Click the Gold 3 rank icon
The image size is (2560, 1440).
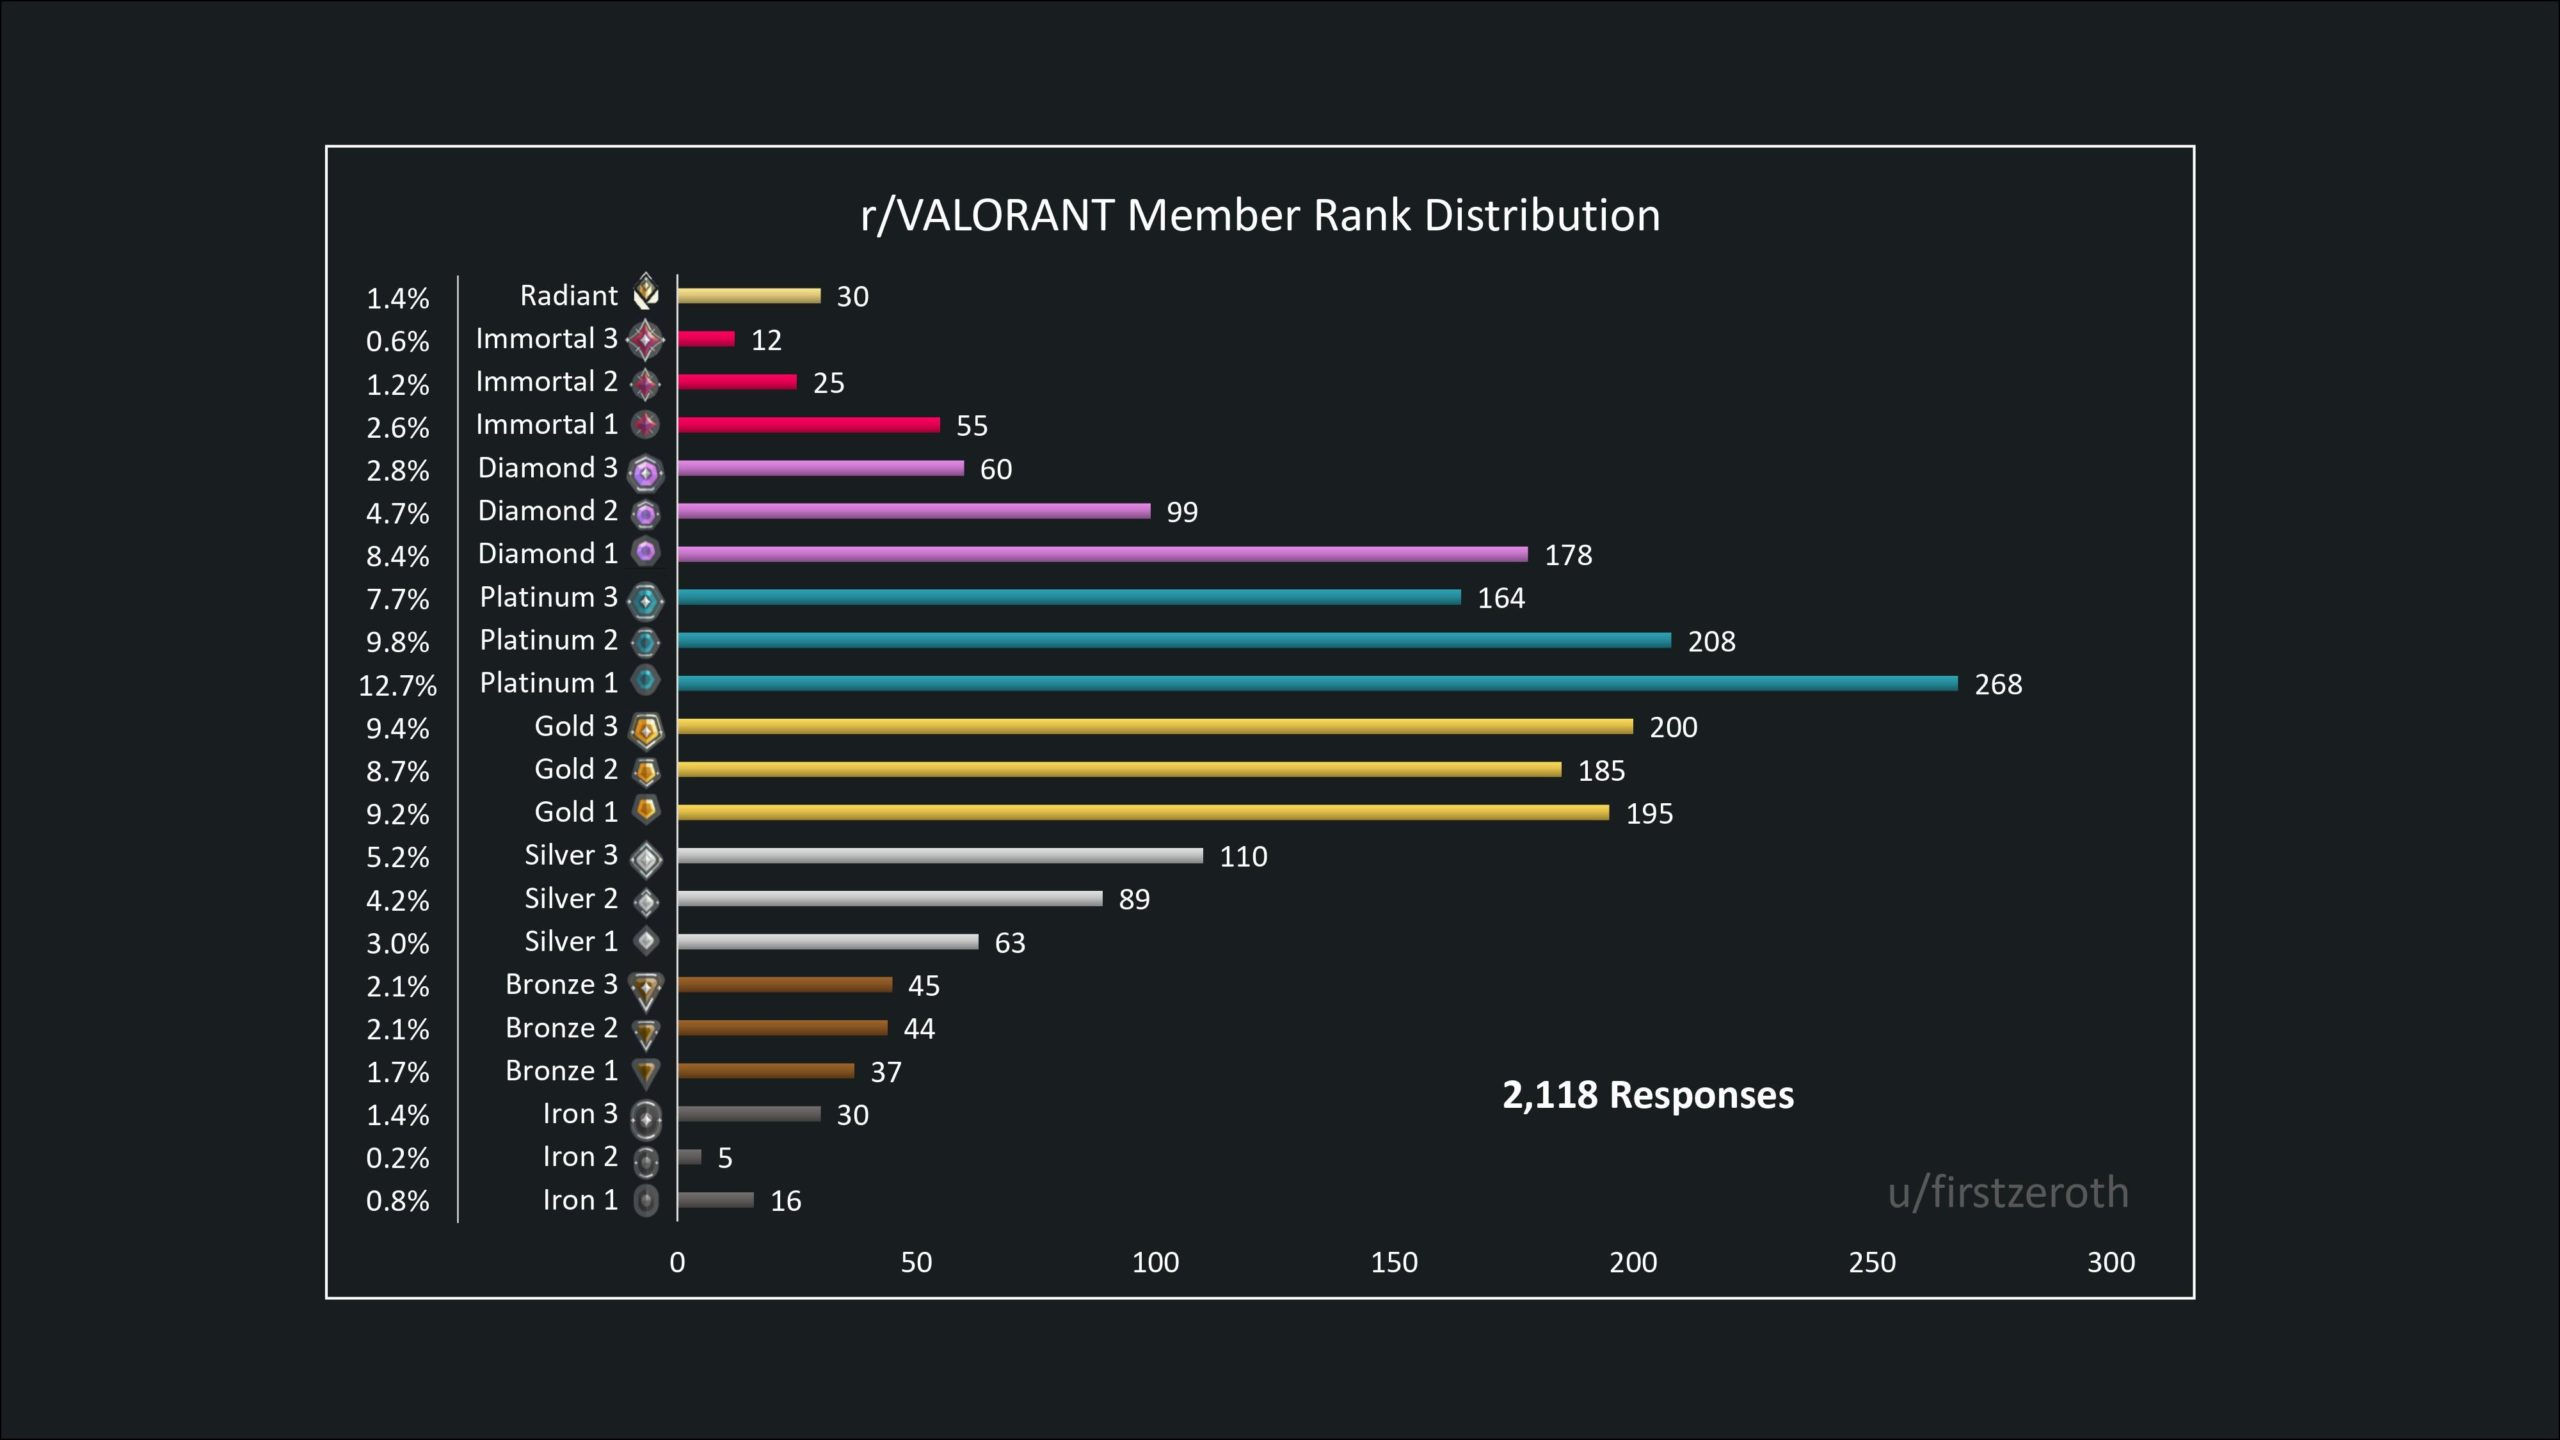pos(646,731)
